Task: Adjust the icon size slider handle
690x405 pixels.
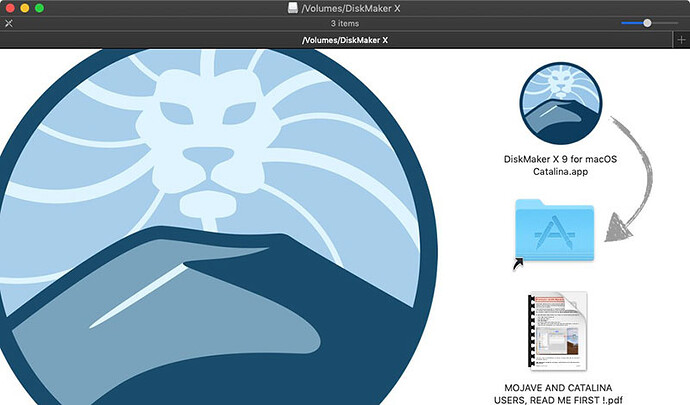Action: pyautogui.click(x=647, y=22)
